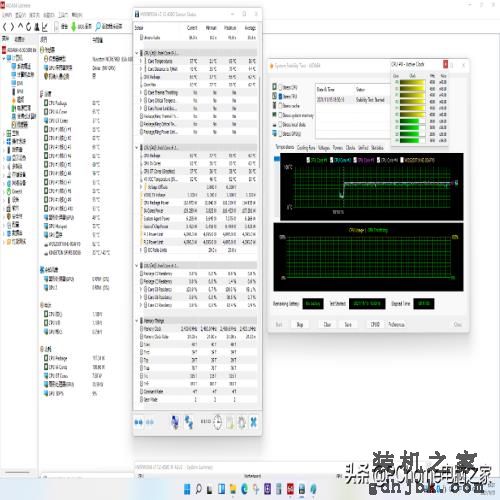Click the widgets icon on the taskbar
The width and height of the screenshot is (500, 500).
221,489
